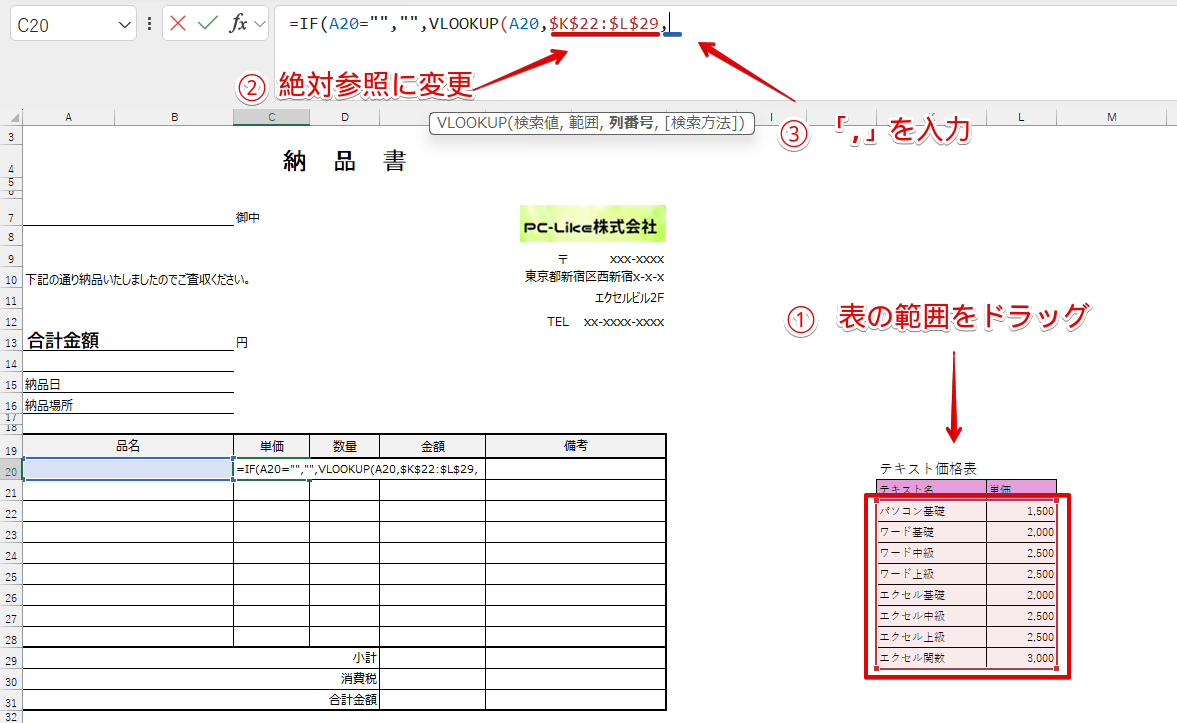Click the 範囲 argument in the tooltip

584,123
